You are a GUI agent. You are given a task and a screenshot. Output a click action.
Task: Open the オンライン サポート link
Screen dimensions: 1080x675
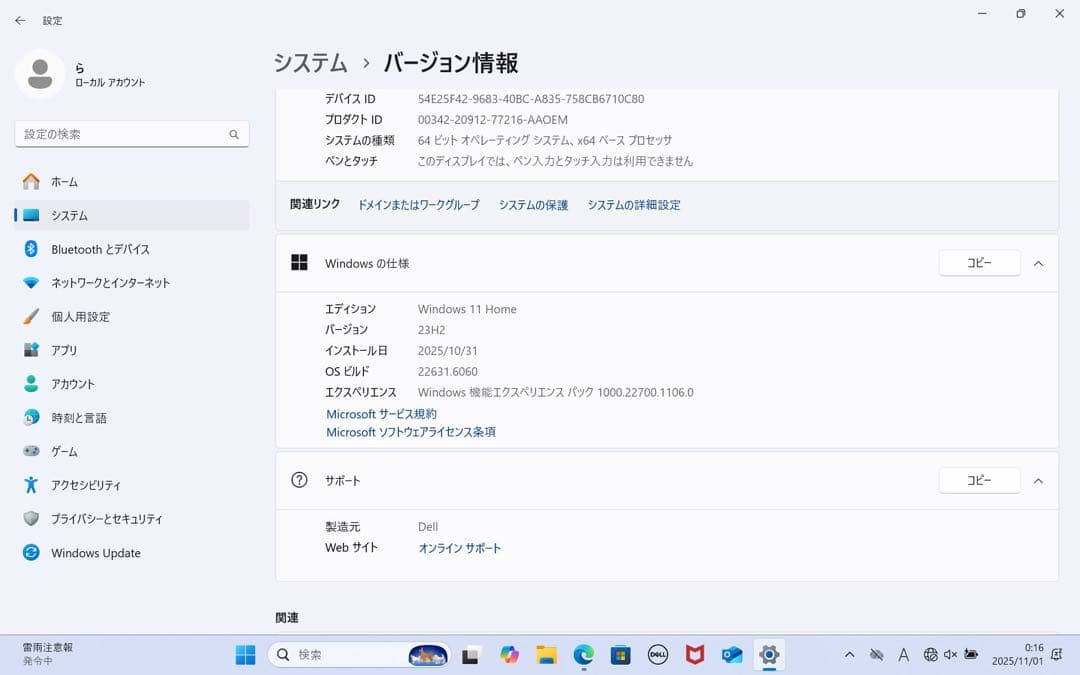click(x=459, y=548)
